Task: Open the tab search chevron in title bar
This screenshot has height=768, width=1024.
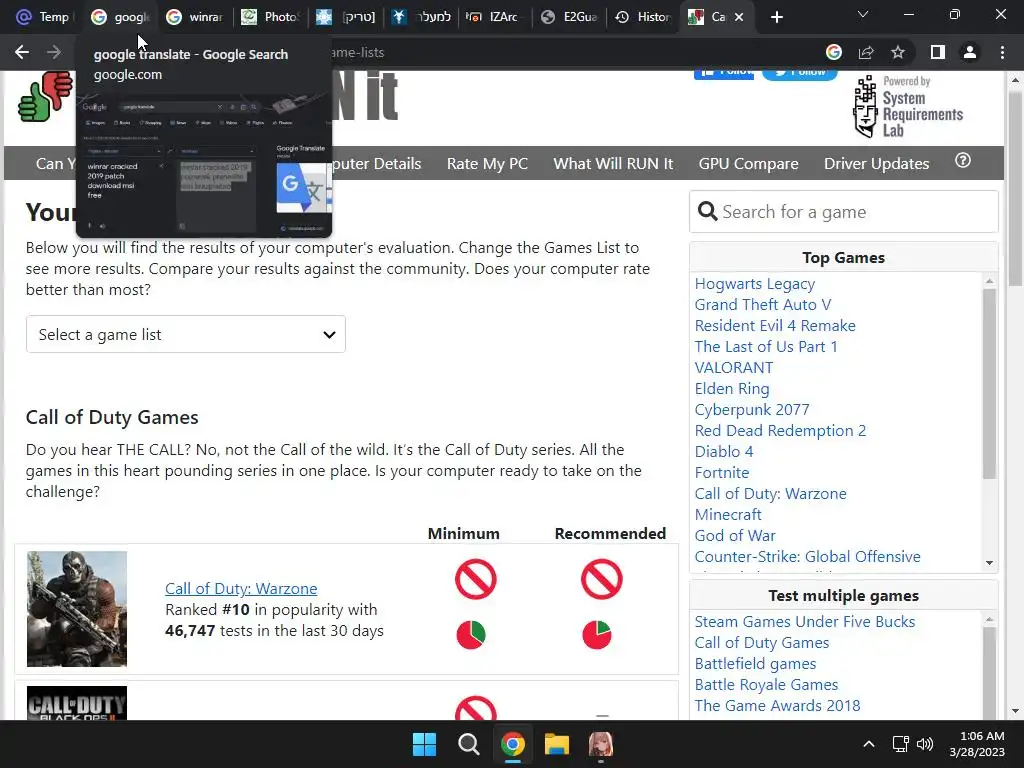Action: point(863,14)
